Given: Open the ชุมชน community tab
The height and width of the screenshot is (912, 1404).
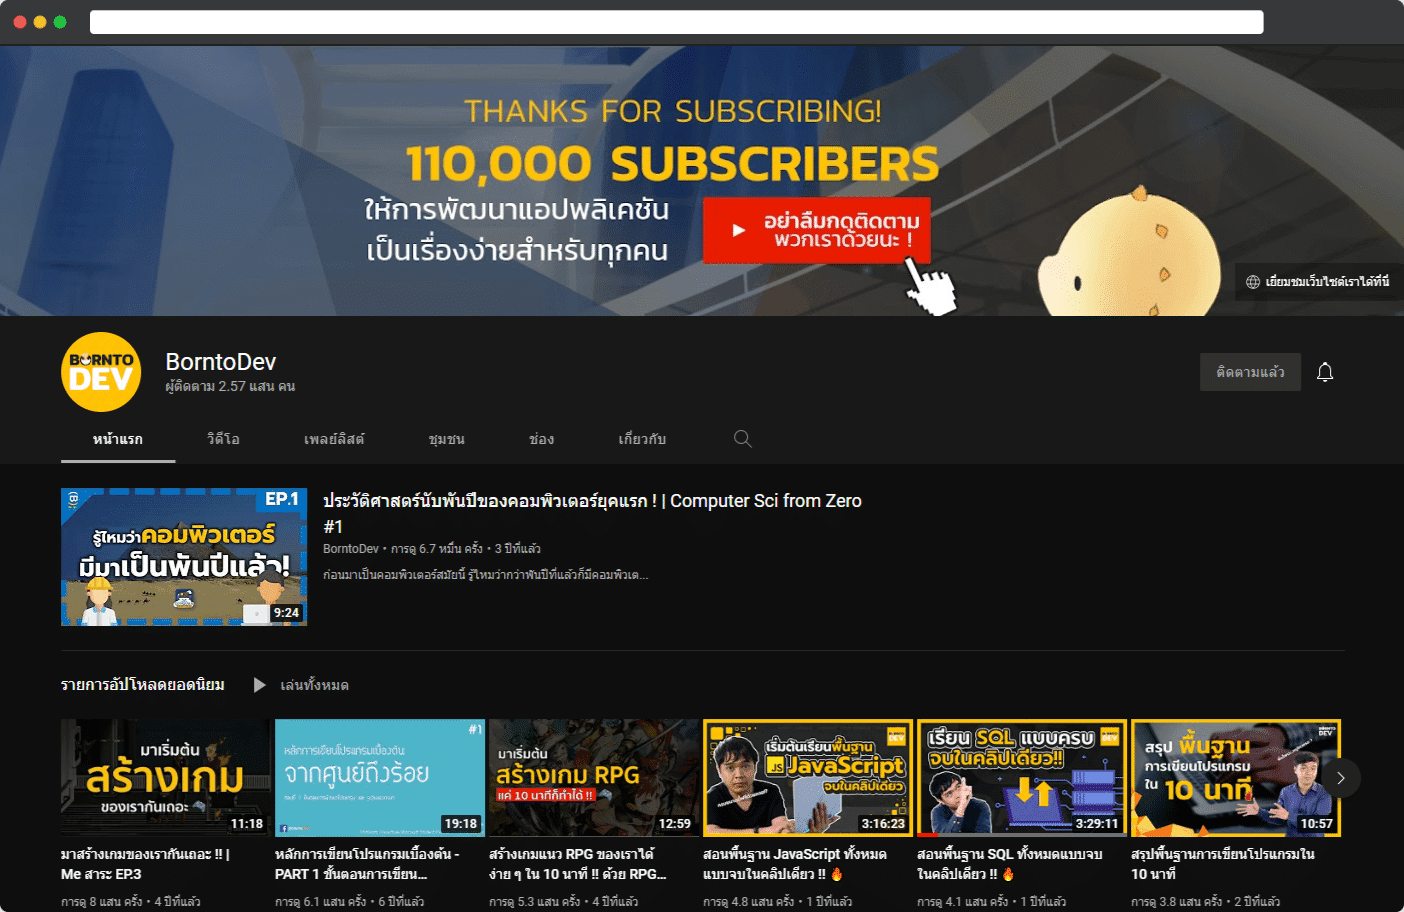Looking at the screenshot, I should pos(446,439).
